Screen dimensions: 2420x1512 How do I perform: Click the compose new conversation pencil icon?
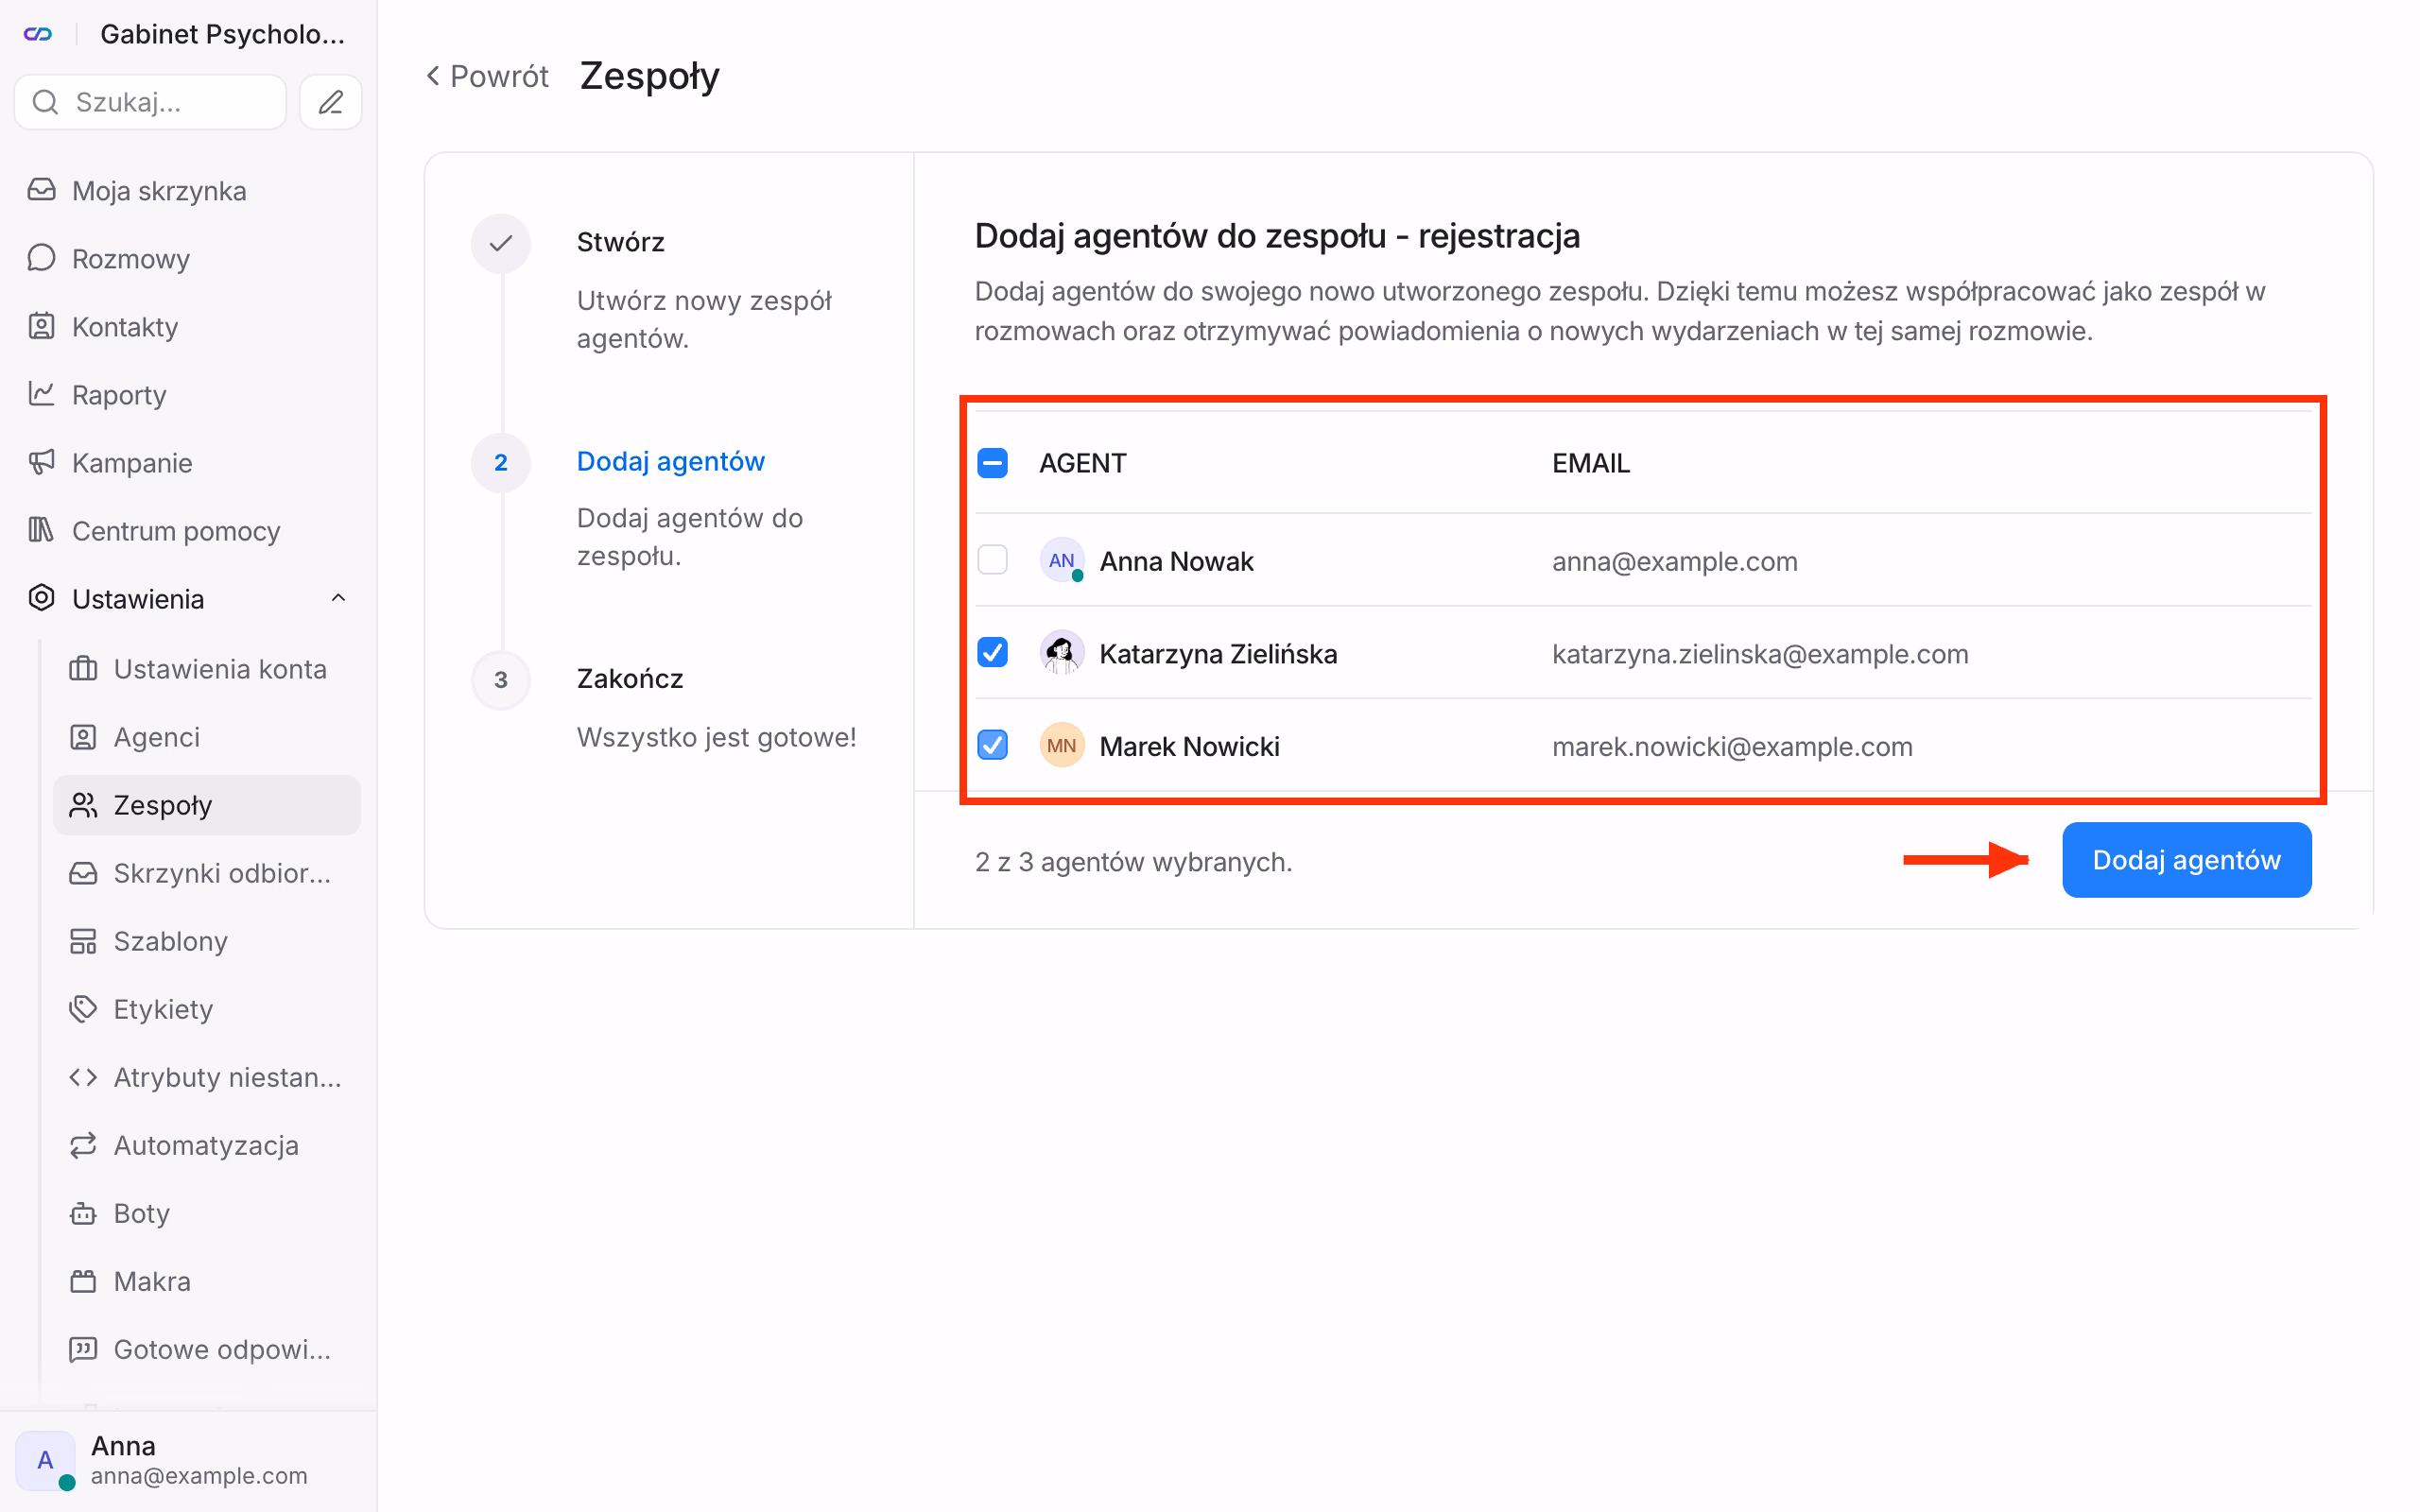pos(330,102)
